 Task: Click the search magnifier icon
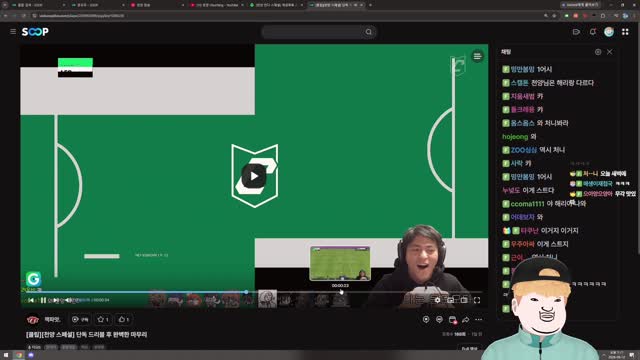point(369,32)
